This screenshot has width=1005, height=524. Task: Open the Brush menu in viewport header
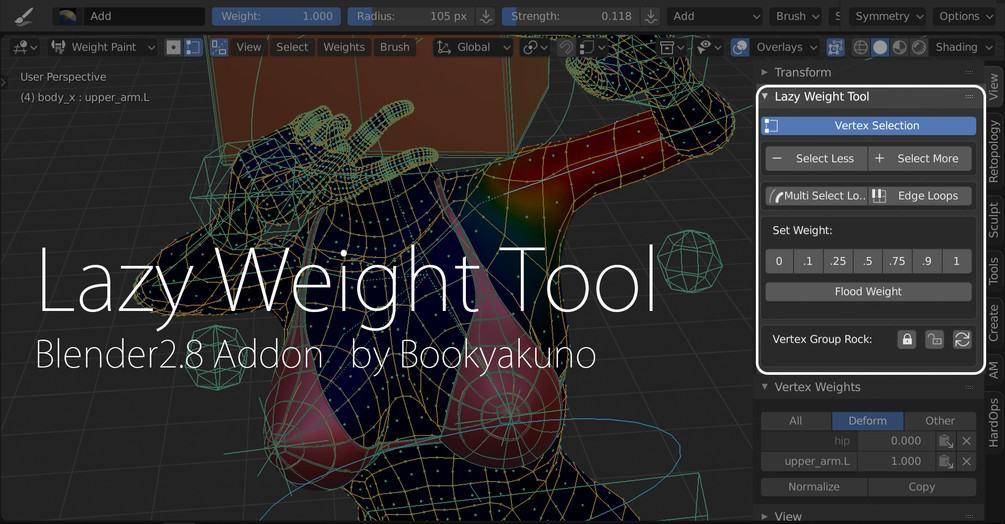coord(394,47)
